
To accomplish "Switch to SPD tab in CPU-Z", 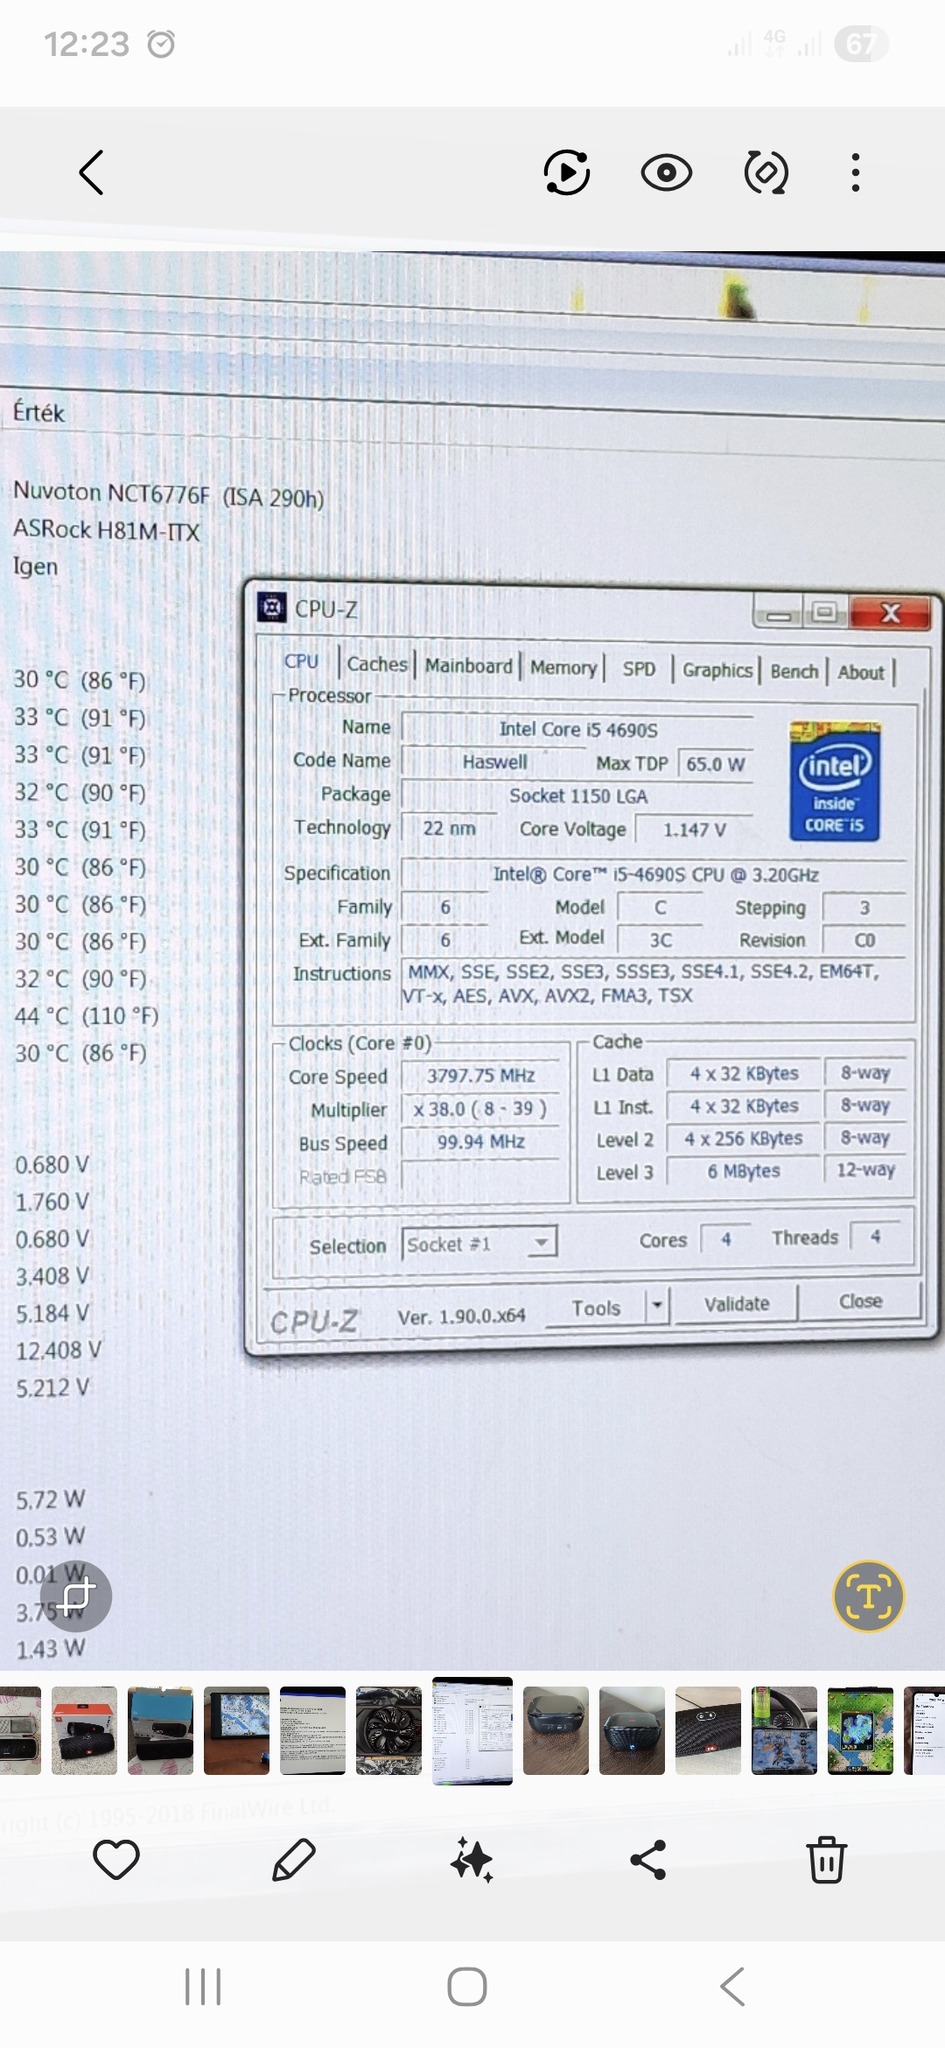I will (x=639, y=669).
